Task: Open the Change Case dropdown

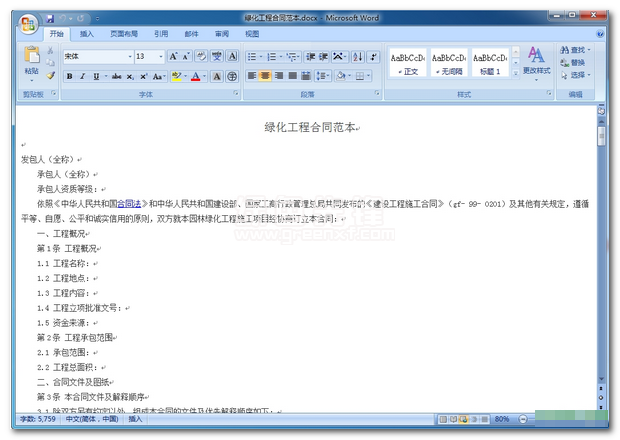Action: pos(159,77)
